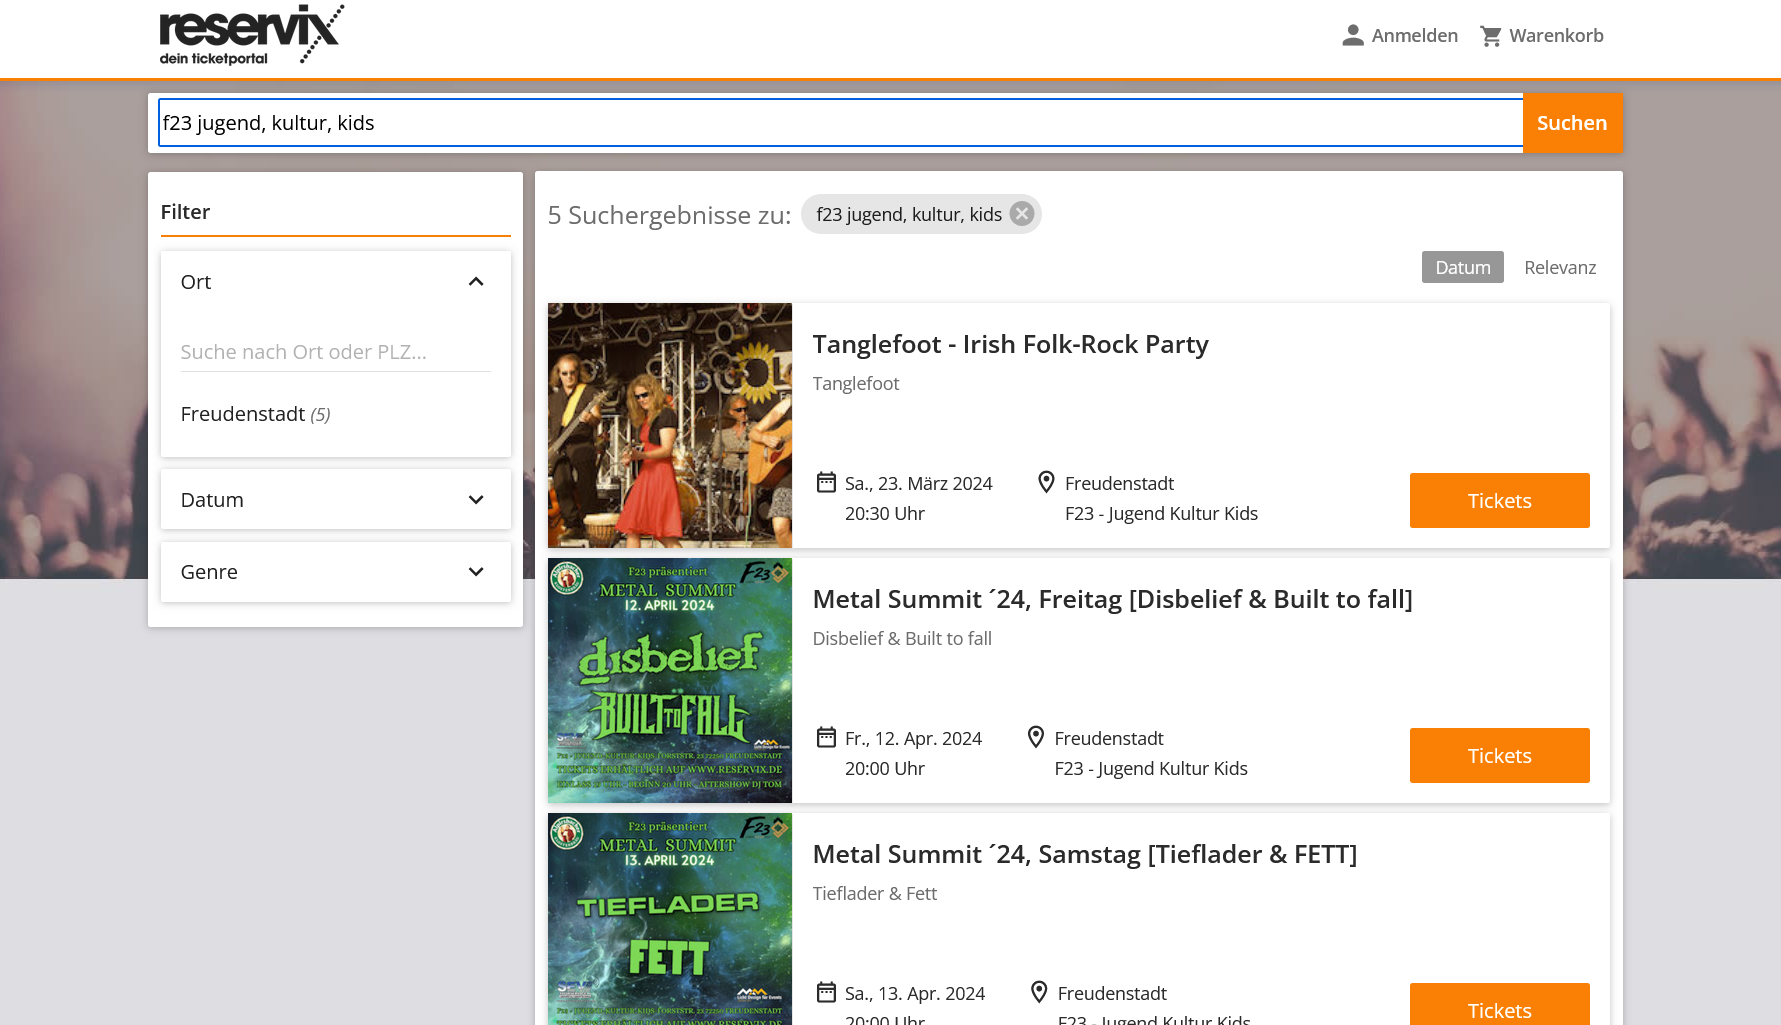Expand the Genre filter section
Image resolution: width=1781 pixels, height=1025 pixels.
(x=476, y=572)
